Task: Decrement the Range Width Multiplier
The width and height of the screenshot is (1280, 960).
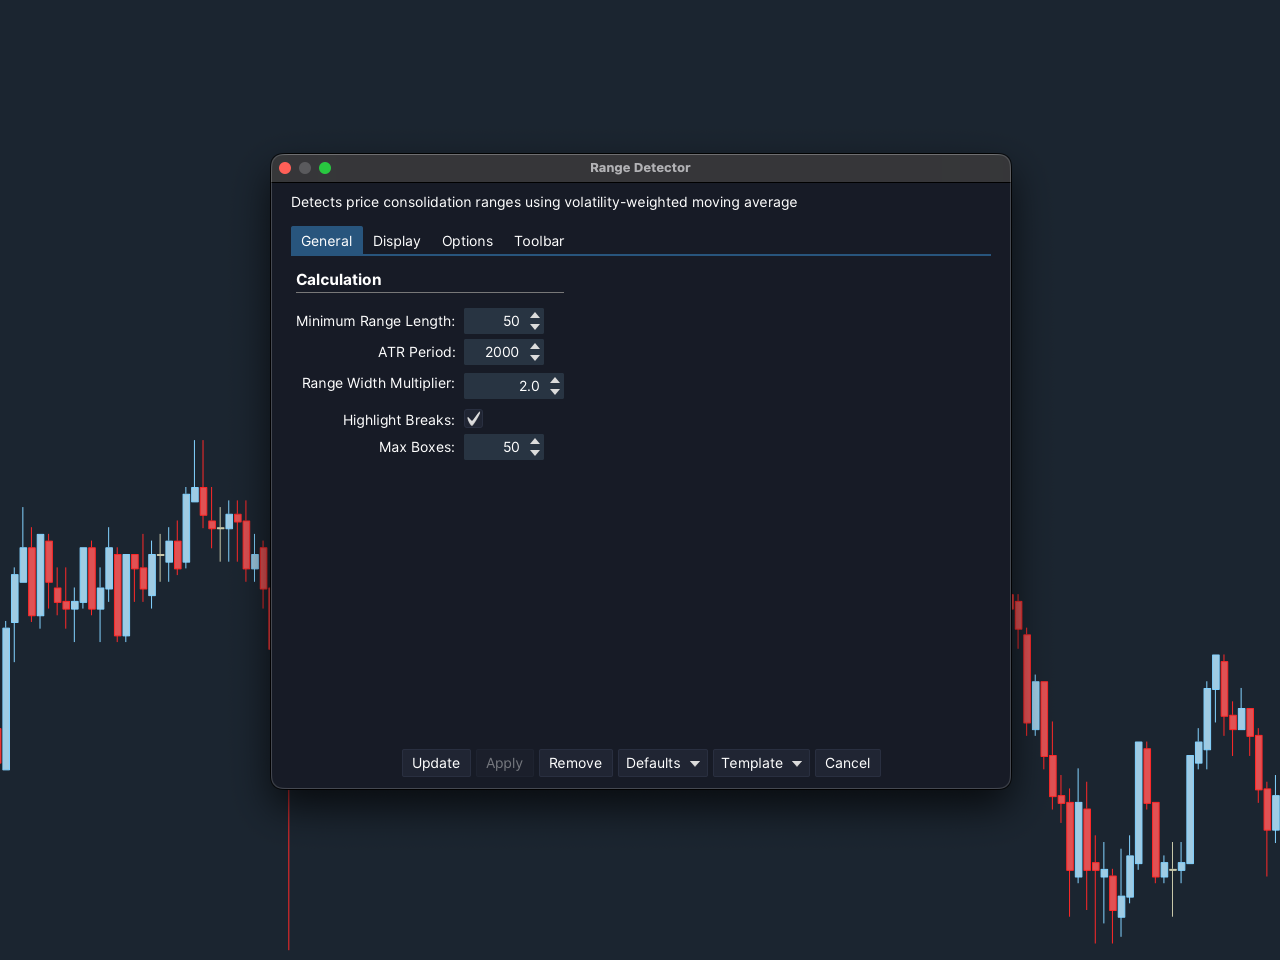Action: point(555,392)
